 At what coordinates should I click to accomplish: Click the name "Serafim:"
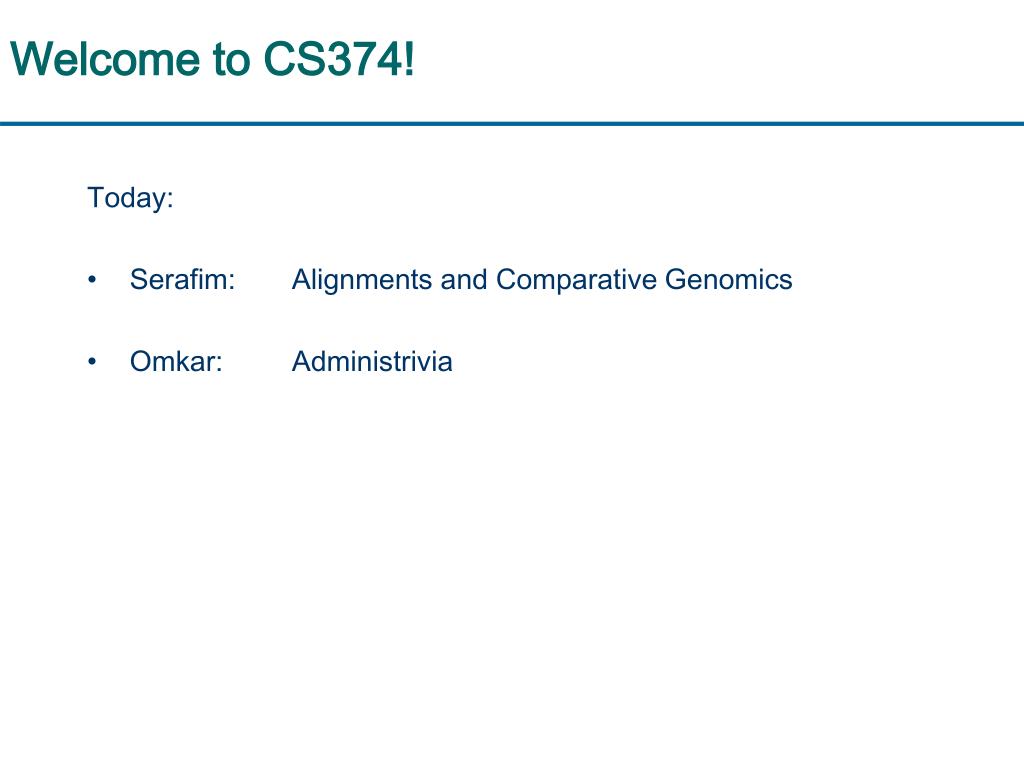(182, 280)
